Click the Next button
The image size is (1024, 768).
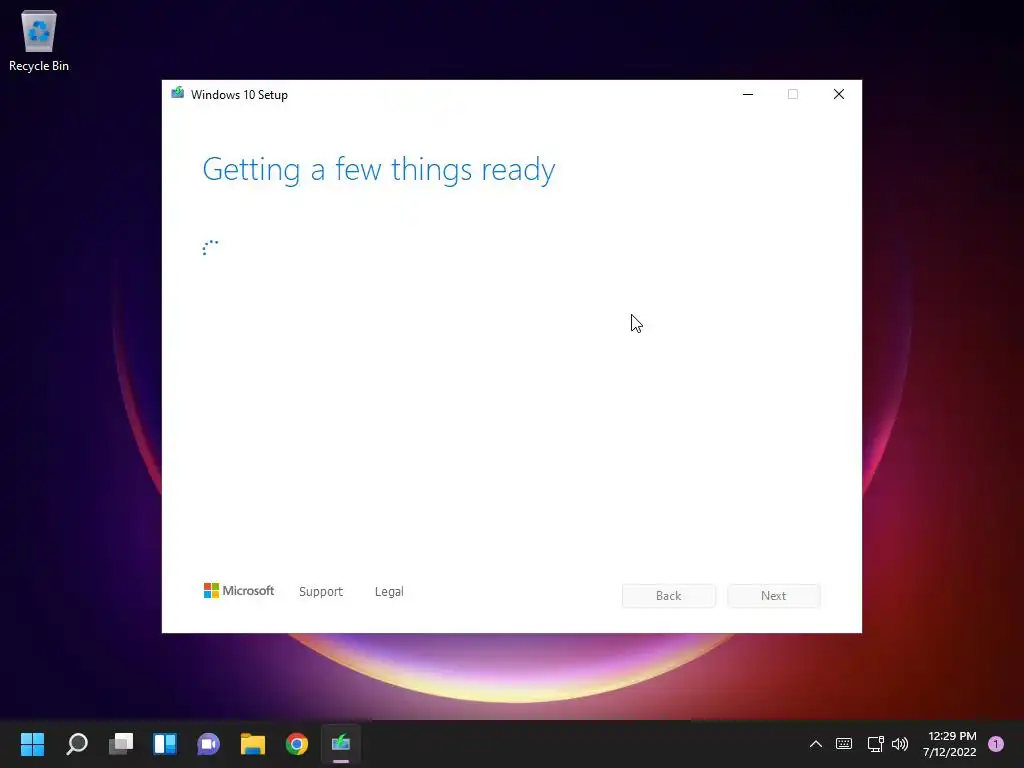(773, 596)
